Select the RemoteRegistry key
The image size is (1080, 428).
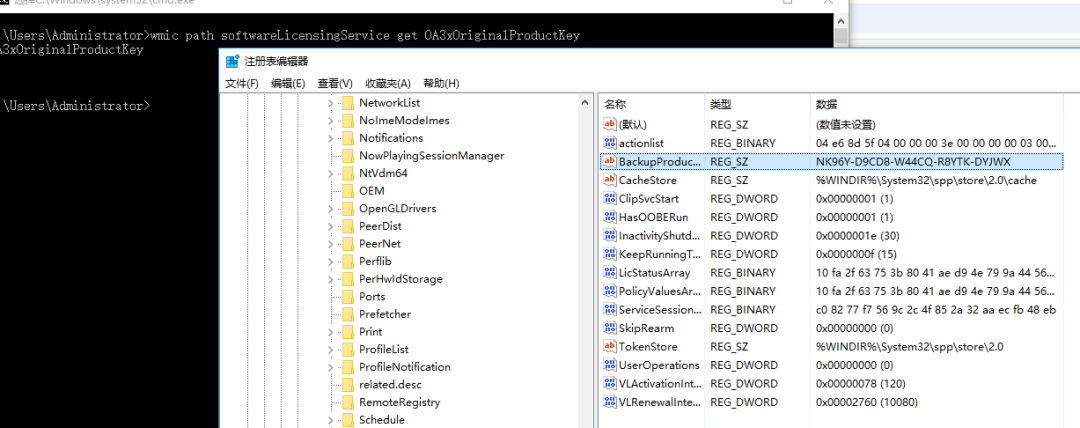(399, 402)
